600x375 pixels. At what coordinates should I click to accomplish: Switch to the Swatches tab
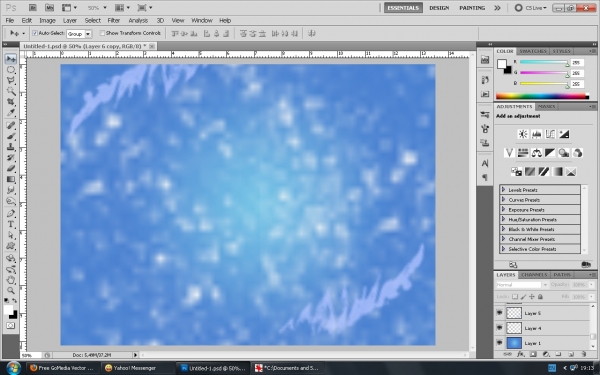click(x=533, y=51)
